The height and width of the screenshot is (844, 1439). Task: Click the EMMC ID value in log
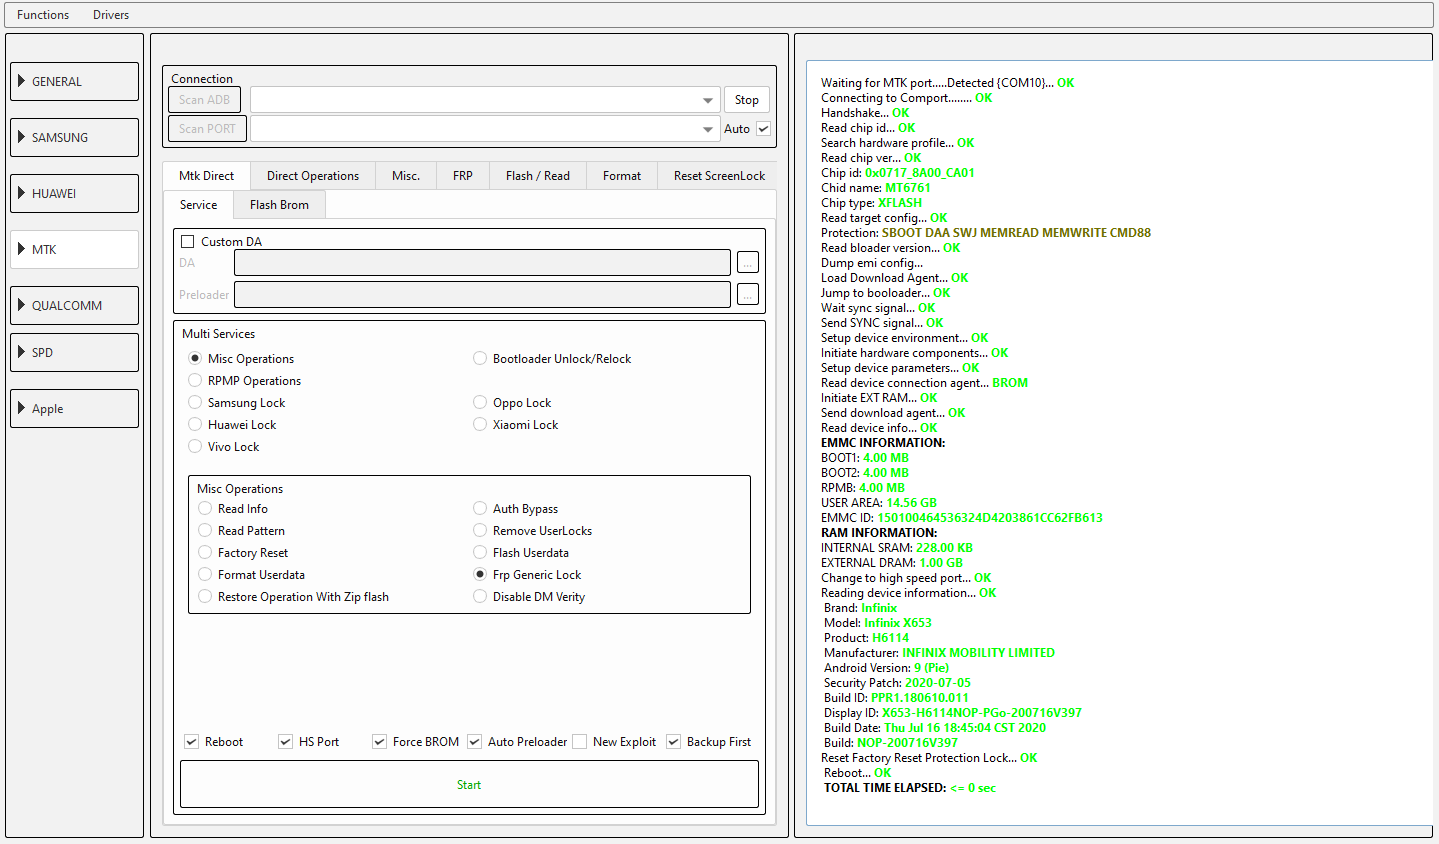click(990, 518)
